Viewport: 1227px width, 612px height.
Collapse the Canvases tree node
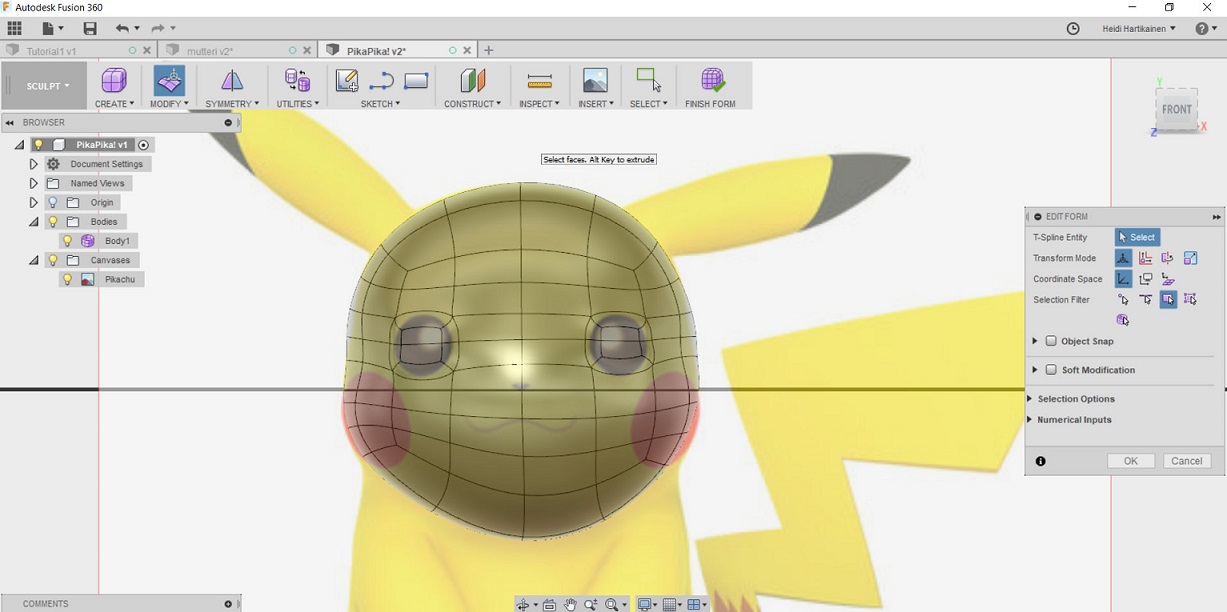click(33, 260)
